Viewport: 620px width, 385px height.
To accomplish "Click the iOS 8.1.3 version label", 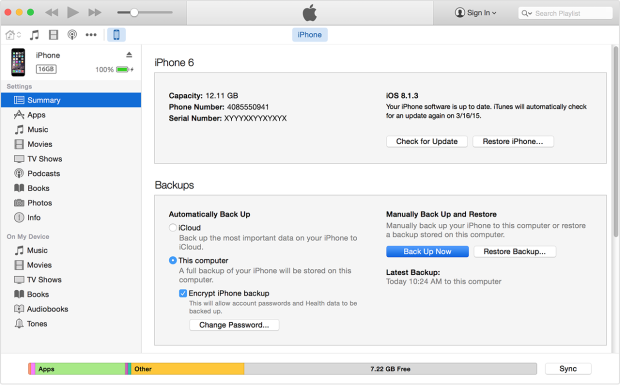I will [x=402, y=96].
